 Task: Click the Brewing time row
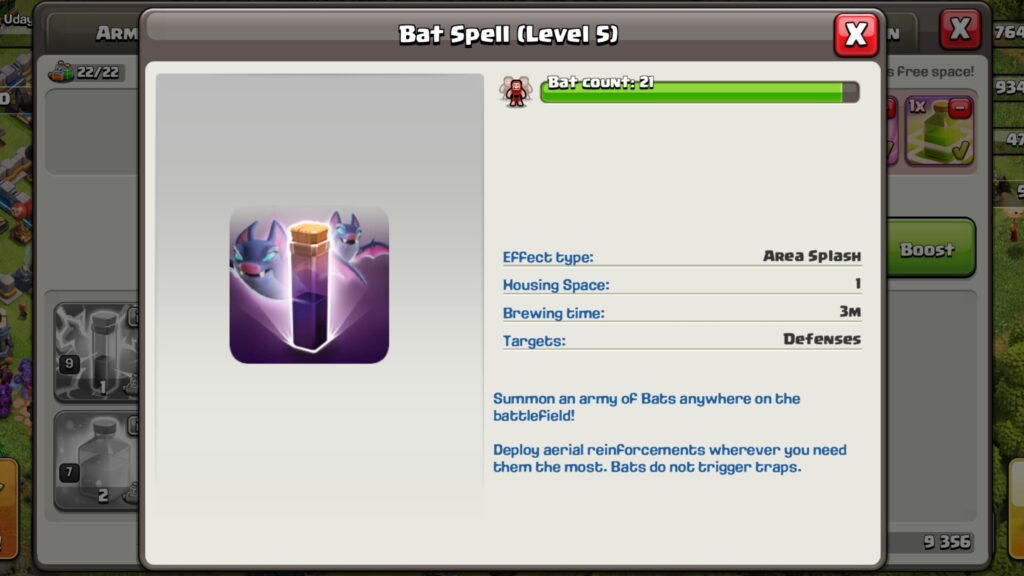tap(682, 313)
